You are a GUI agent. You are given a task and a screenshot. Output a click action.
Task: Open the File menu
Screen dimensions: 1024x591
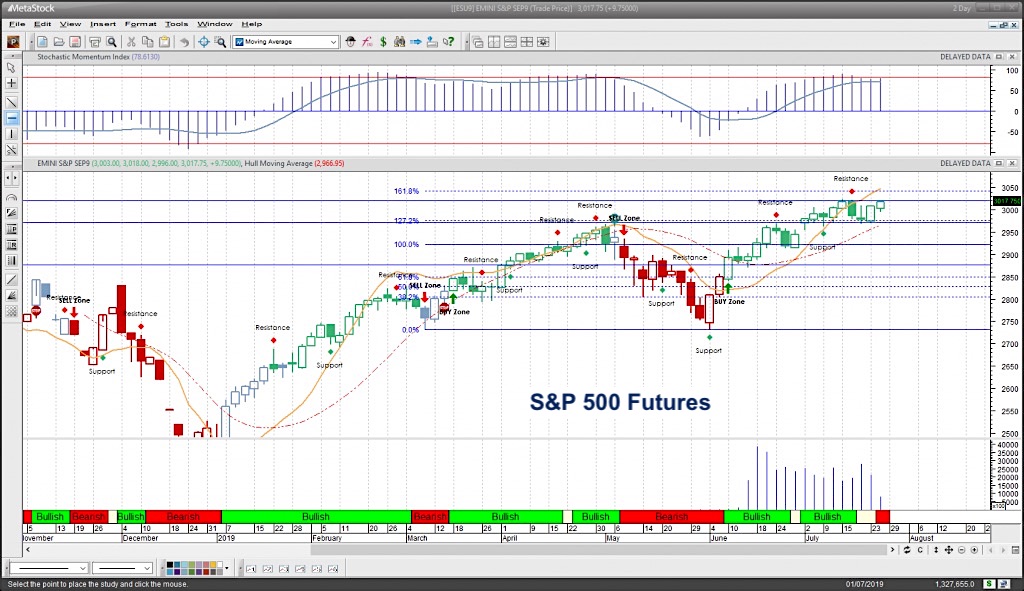pyautogui.click(x=17, y=24)
